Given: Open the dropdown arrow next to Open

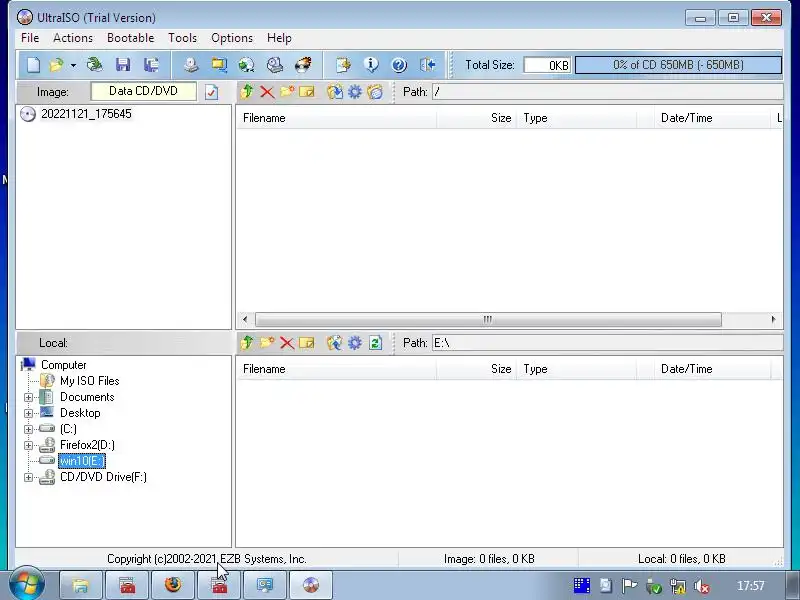Looking at the screenshot, I should click(73, 65).
